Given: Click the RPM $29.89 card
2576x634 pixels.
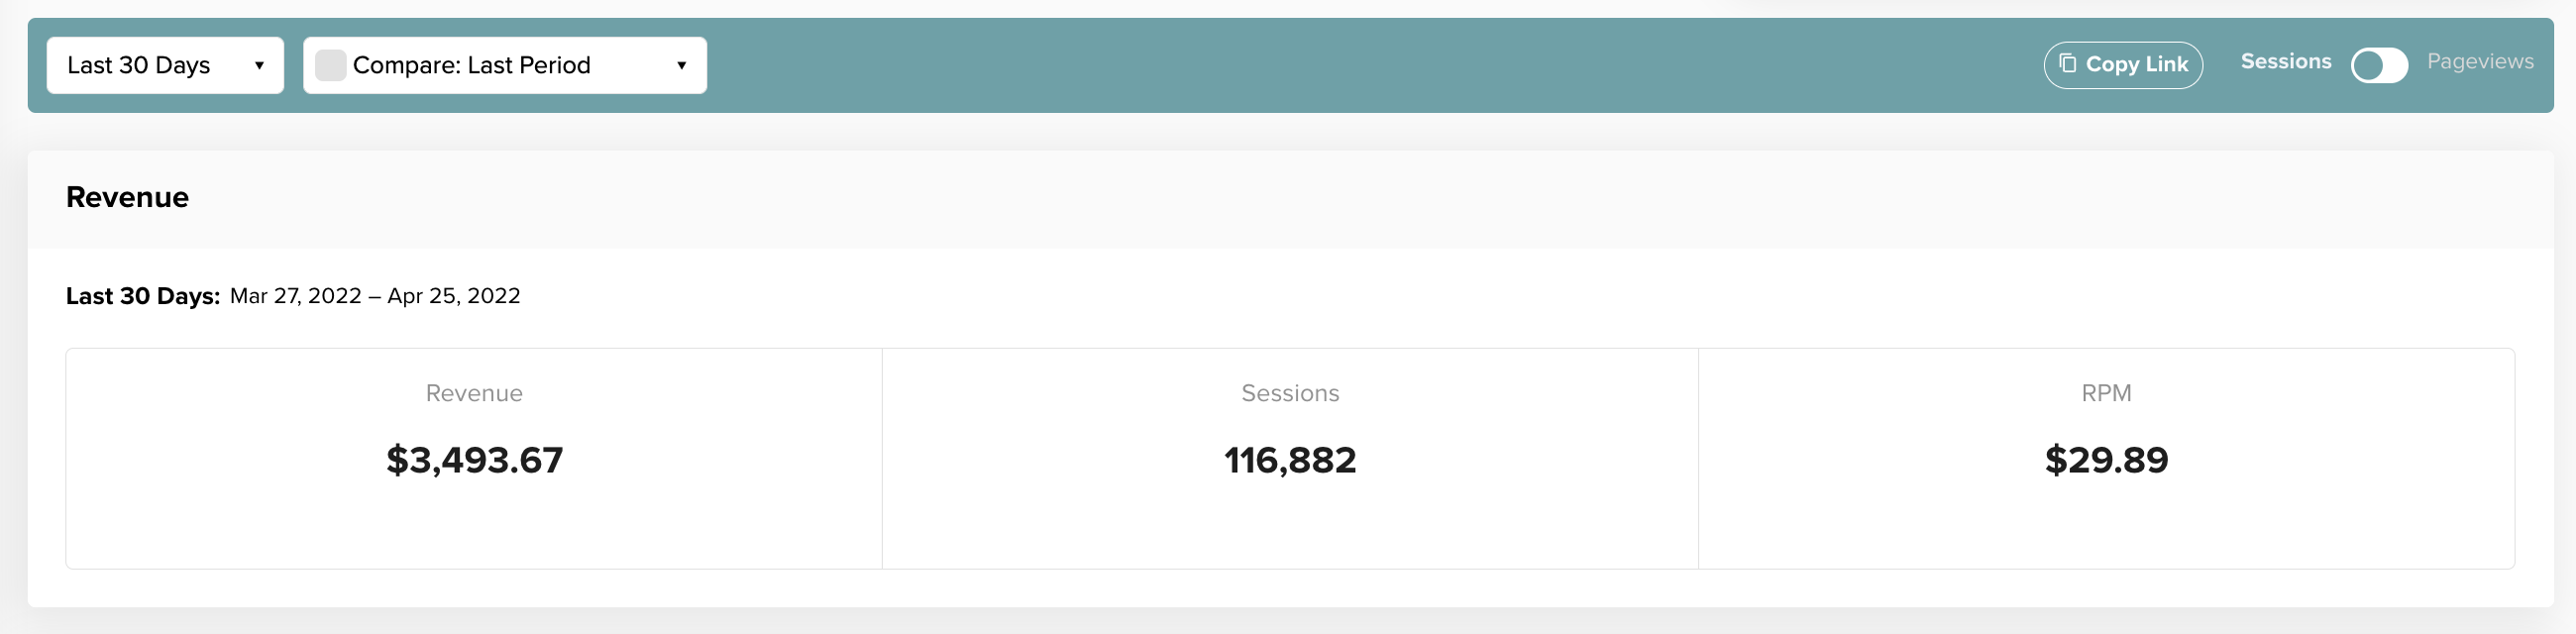Looking at the screenshot, I should 2106,458.
